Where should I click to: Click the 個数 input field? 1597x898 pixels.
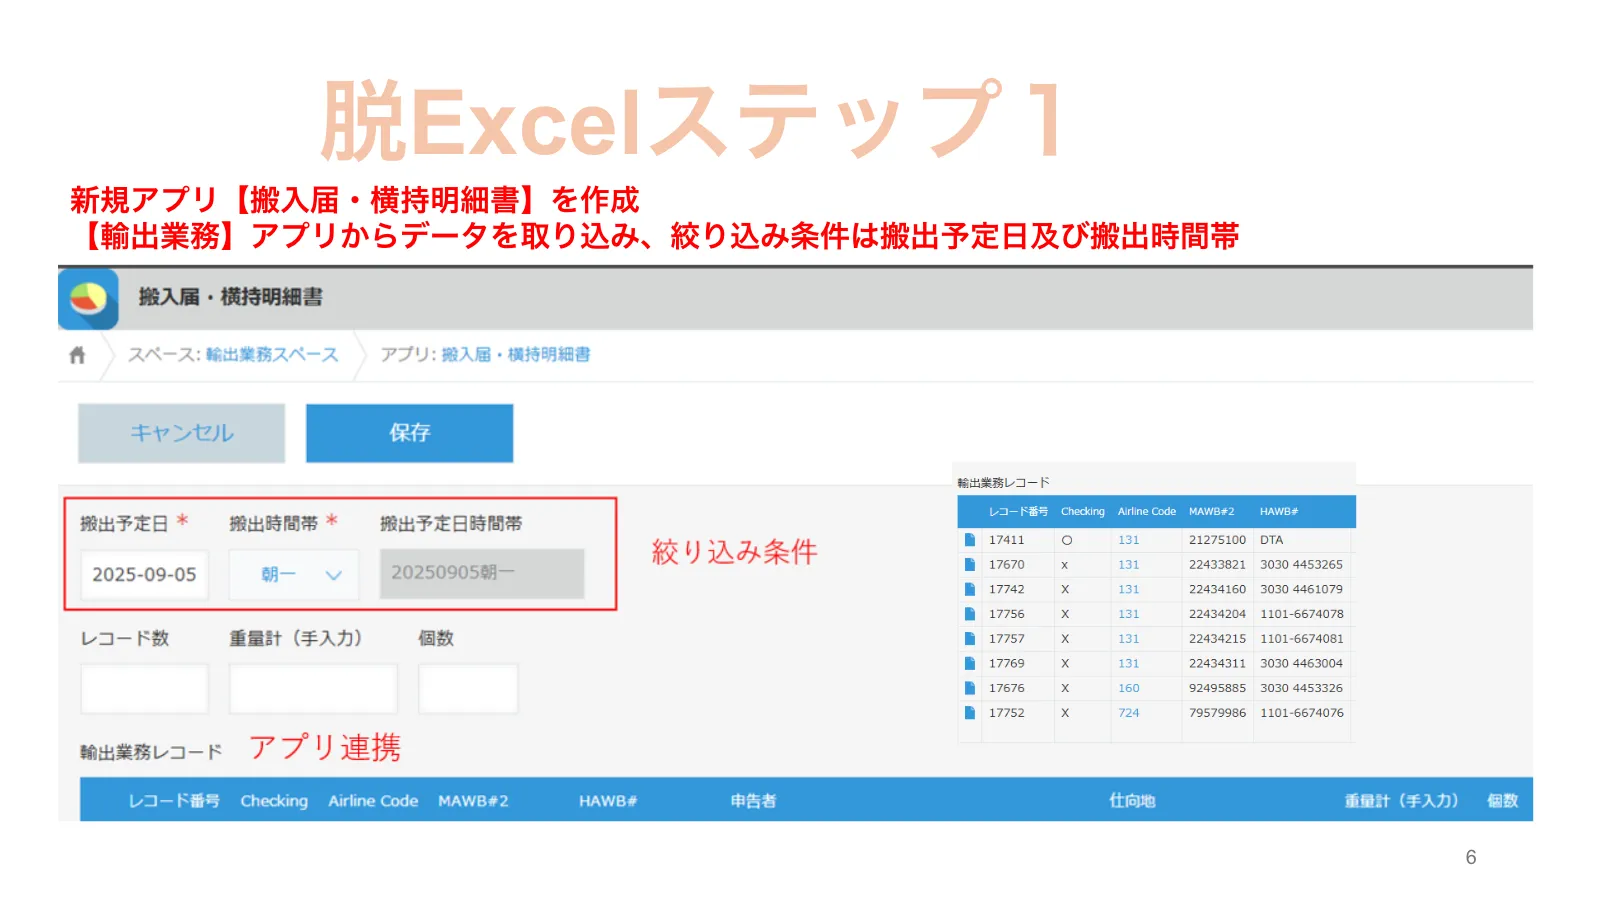click(468, 689)
